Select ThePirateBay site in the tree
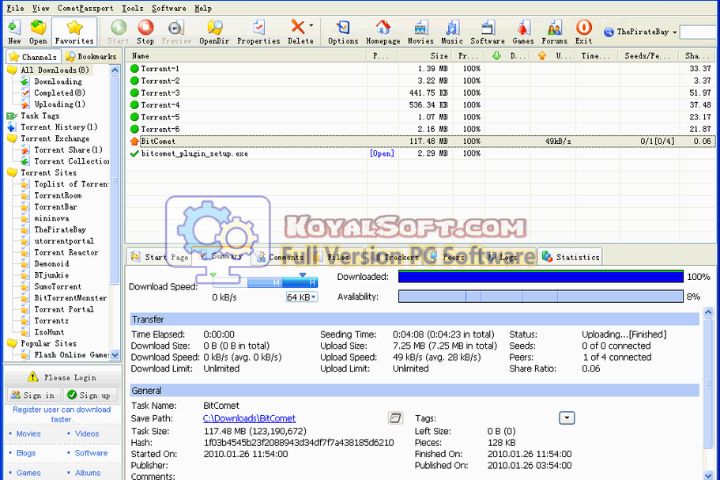The width and height of the screenshot is (720, 480). tap(60, 229)
